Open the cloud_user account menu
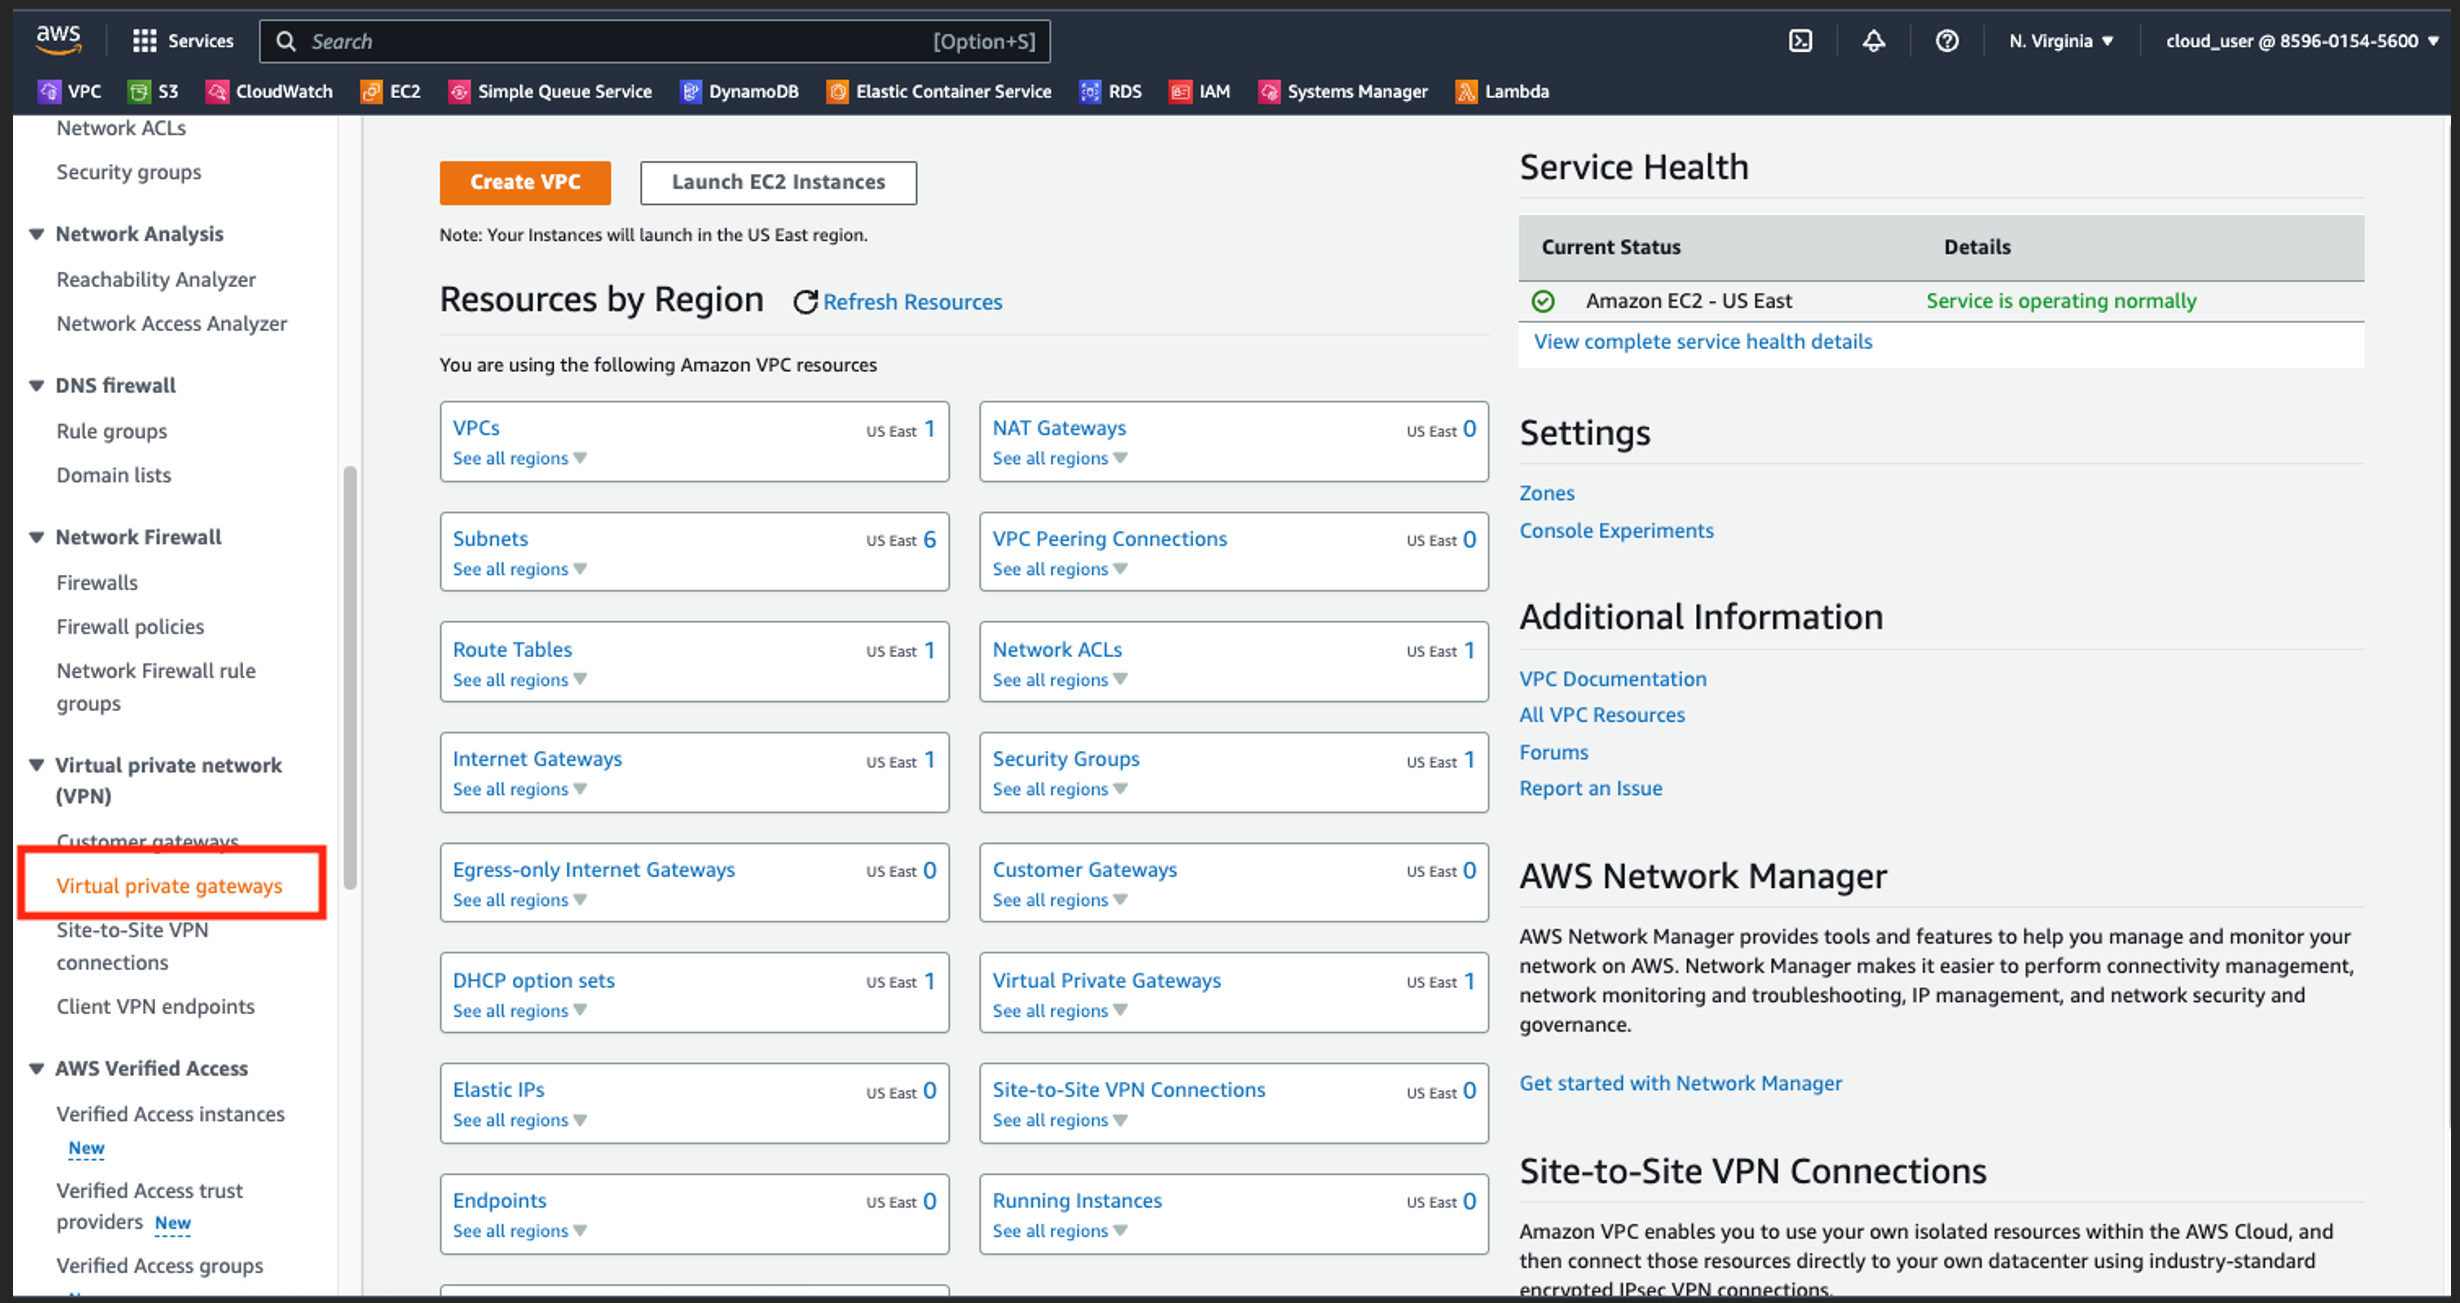Viewport: 2460px width, 1303px height. [x=2302, y=41]
